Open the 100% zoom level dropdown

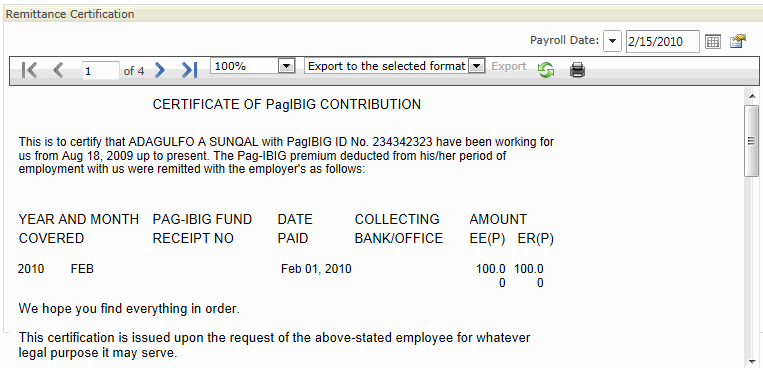tap(287, 66)
